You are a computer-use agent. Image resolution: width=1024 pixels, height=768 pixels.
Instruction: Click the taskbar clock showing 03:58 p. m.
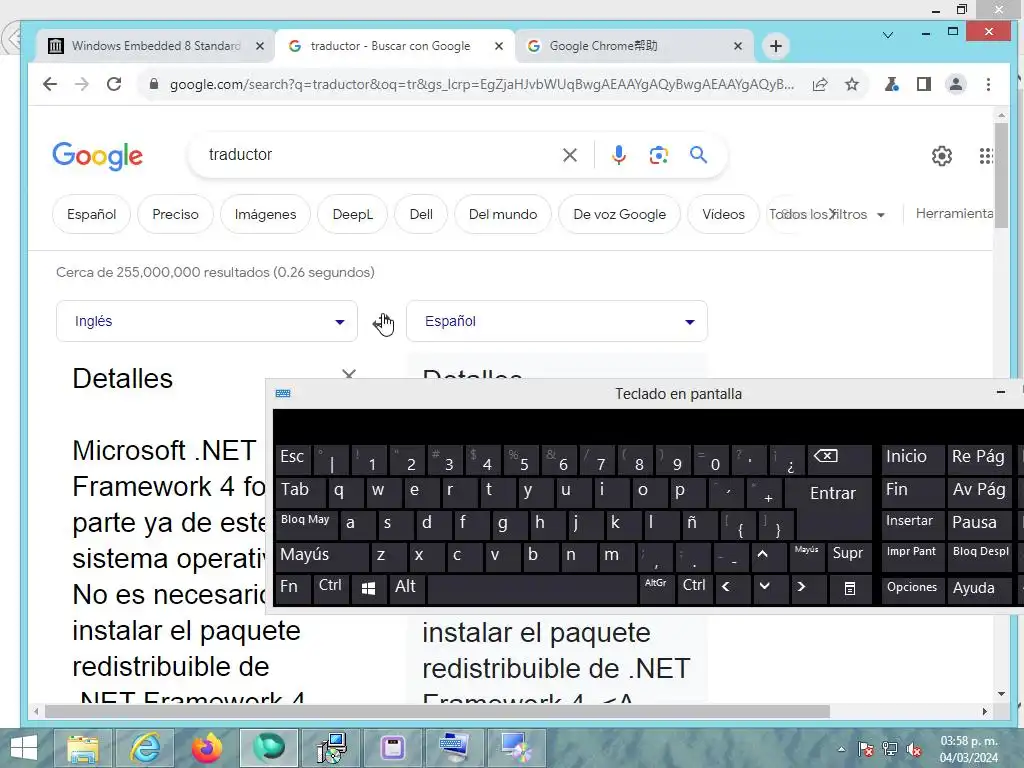(969, 749)
